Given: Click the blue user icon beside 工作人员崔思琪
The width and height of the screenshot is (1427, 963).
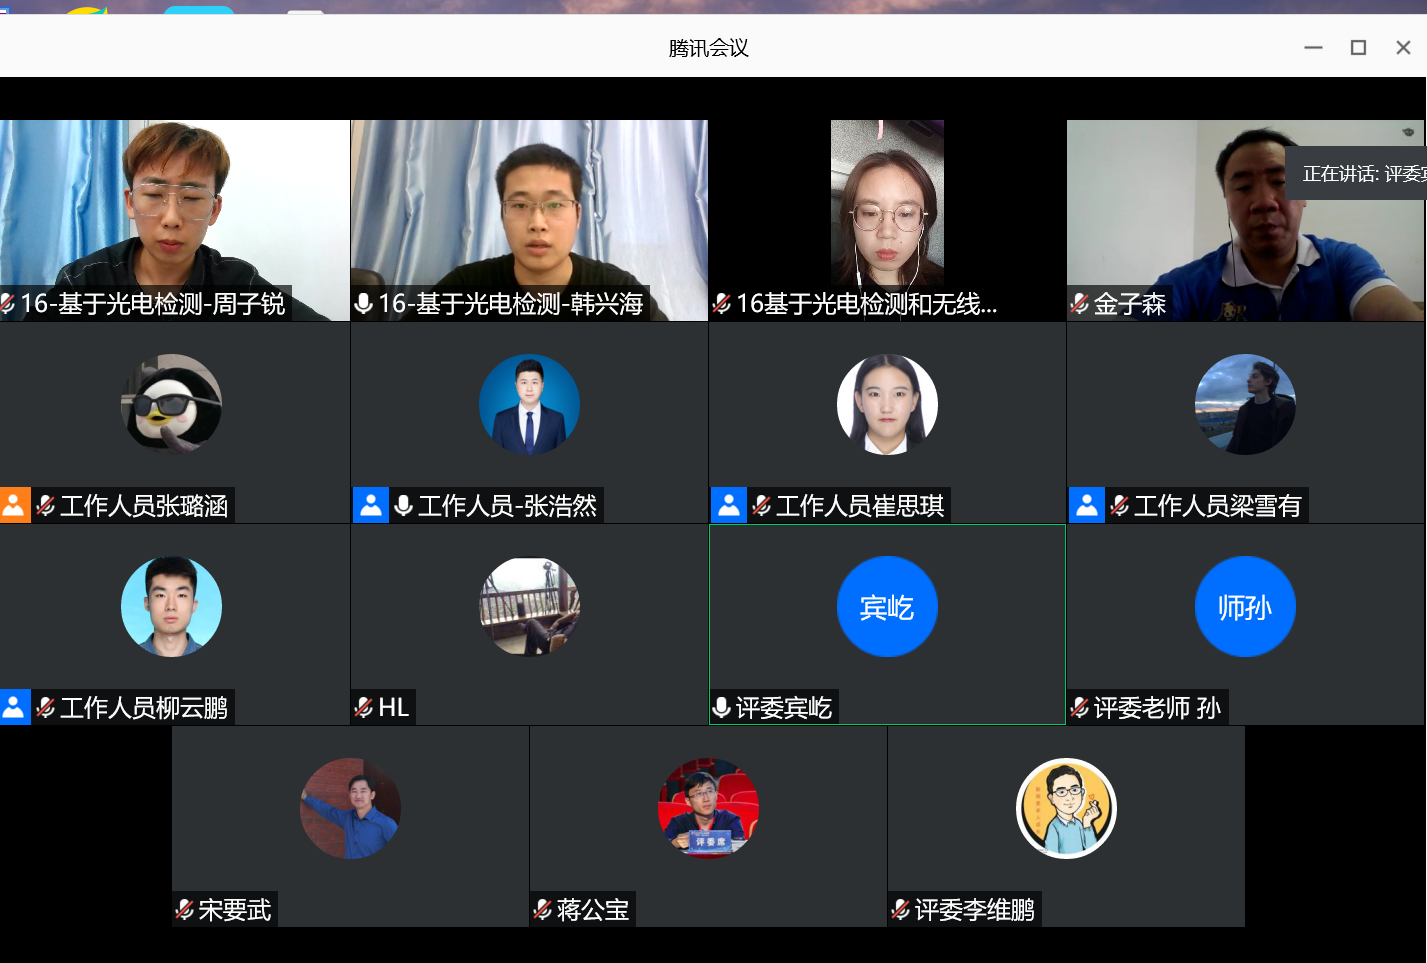Looking at the screenshot, I should 728,505.
